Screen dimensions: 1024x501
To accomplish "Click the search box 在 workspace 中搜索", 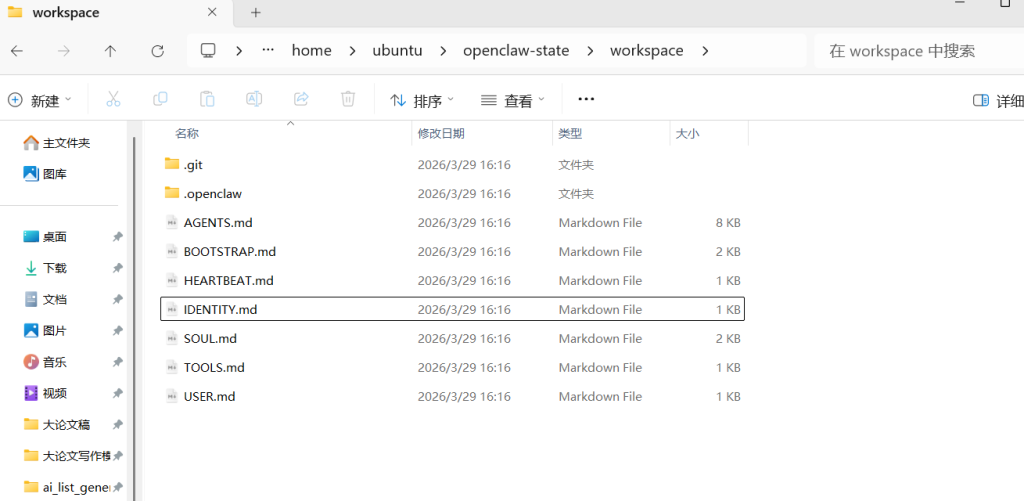I will pyautogui.click(x=919, y=51).
